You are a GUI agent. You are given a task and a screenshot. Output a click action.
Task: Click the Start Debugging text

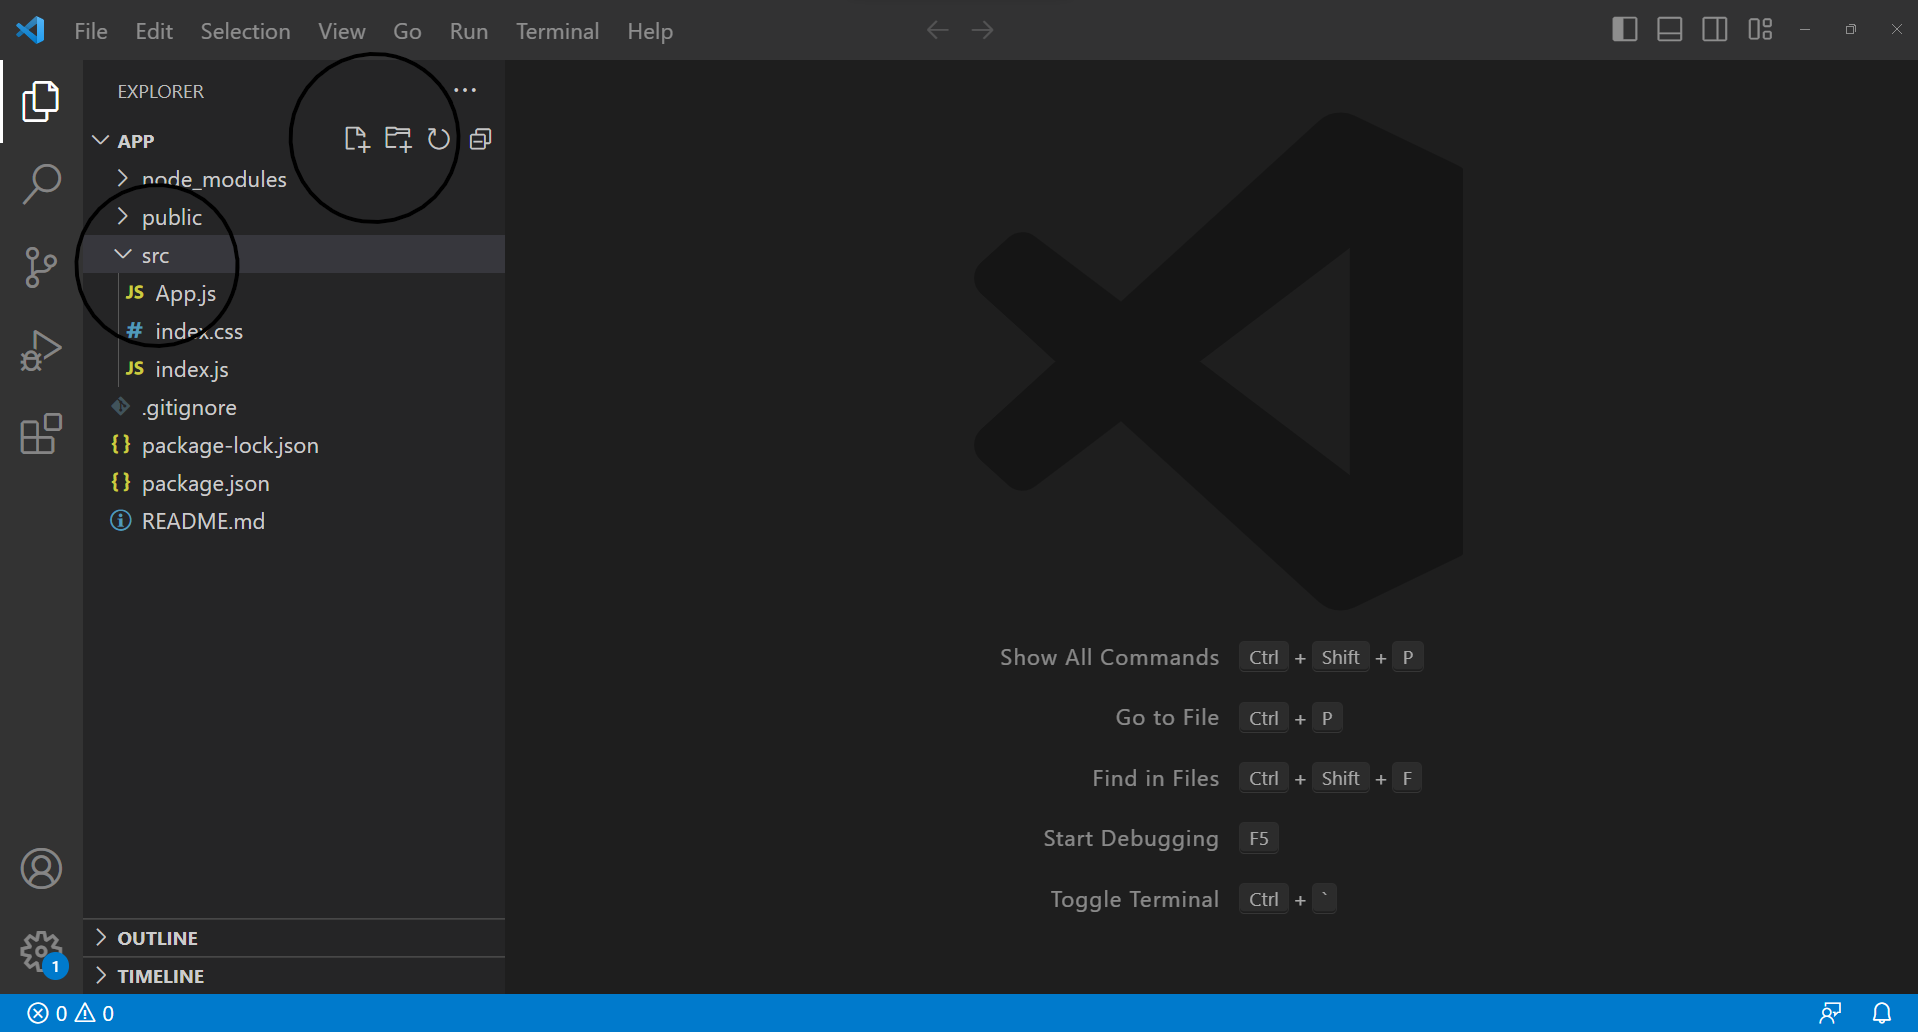(1131, 838)
